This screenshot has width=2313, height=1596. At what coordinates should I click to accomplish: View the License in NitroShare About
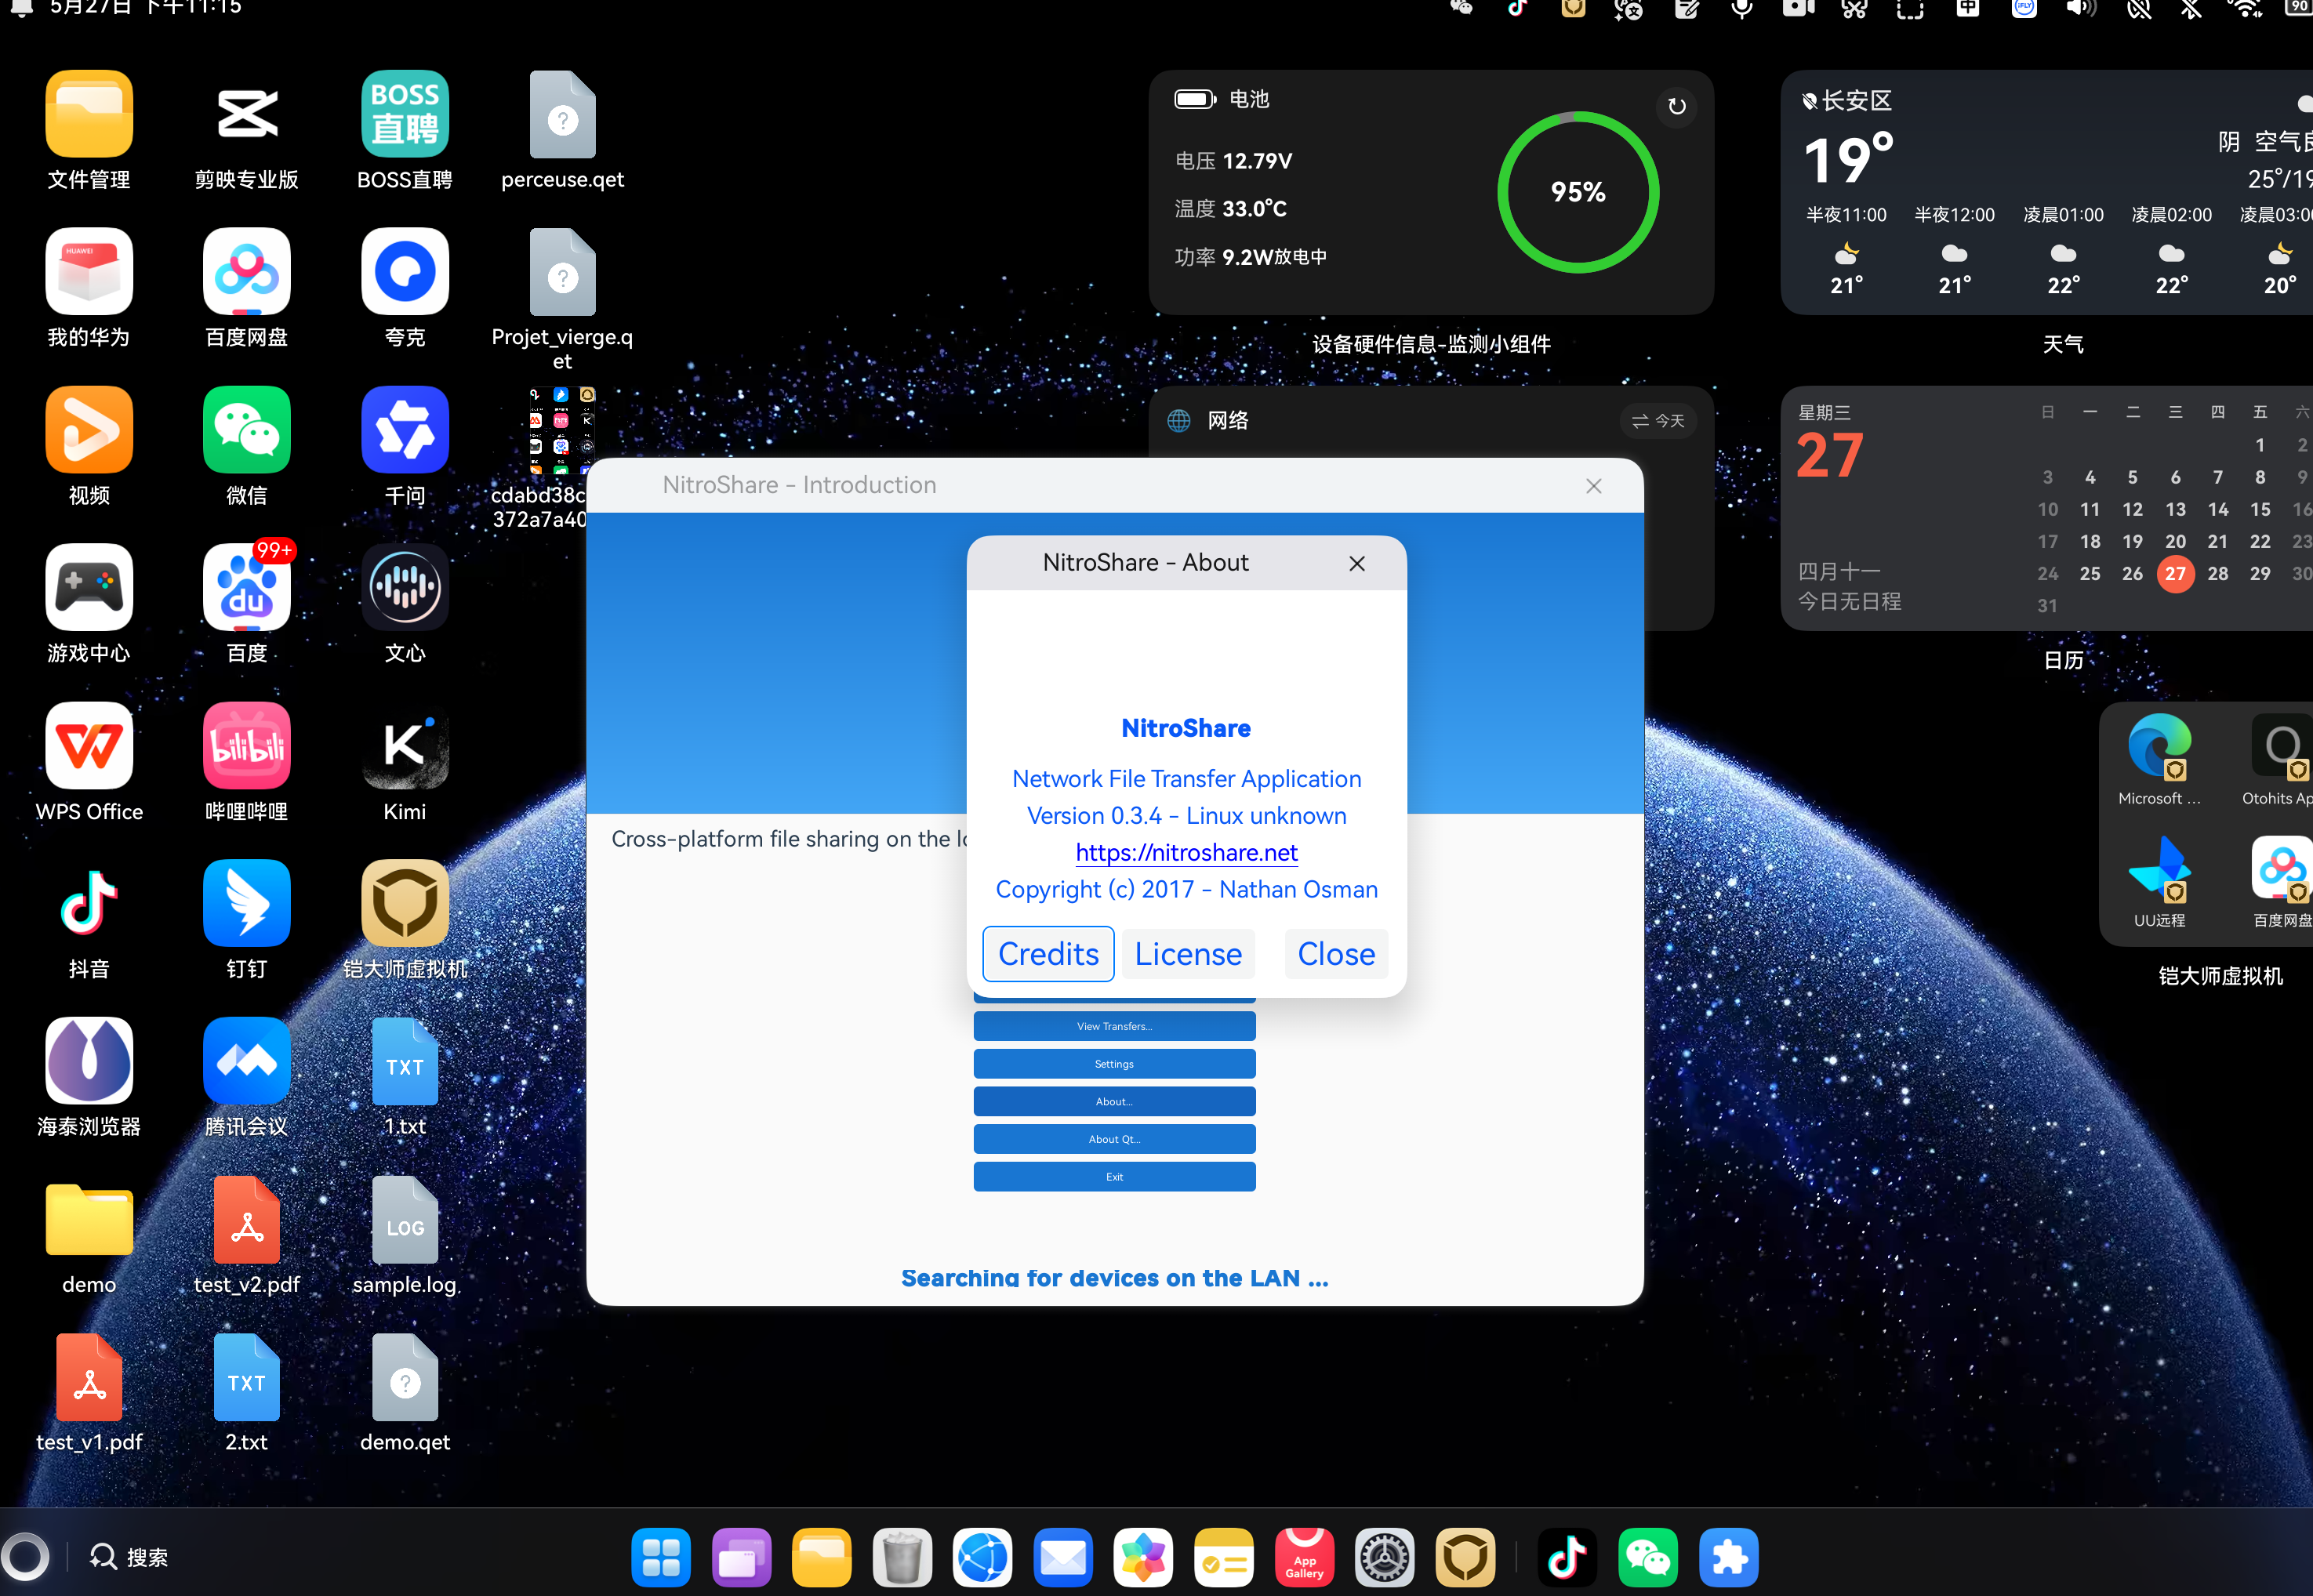[1188, 954]
